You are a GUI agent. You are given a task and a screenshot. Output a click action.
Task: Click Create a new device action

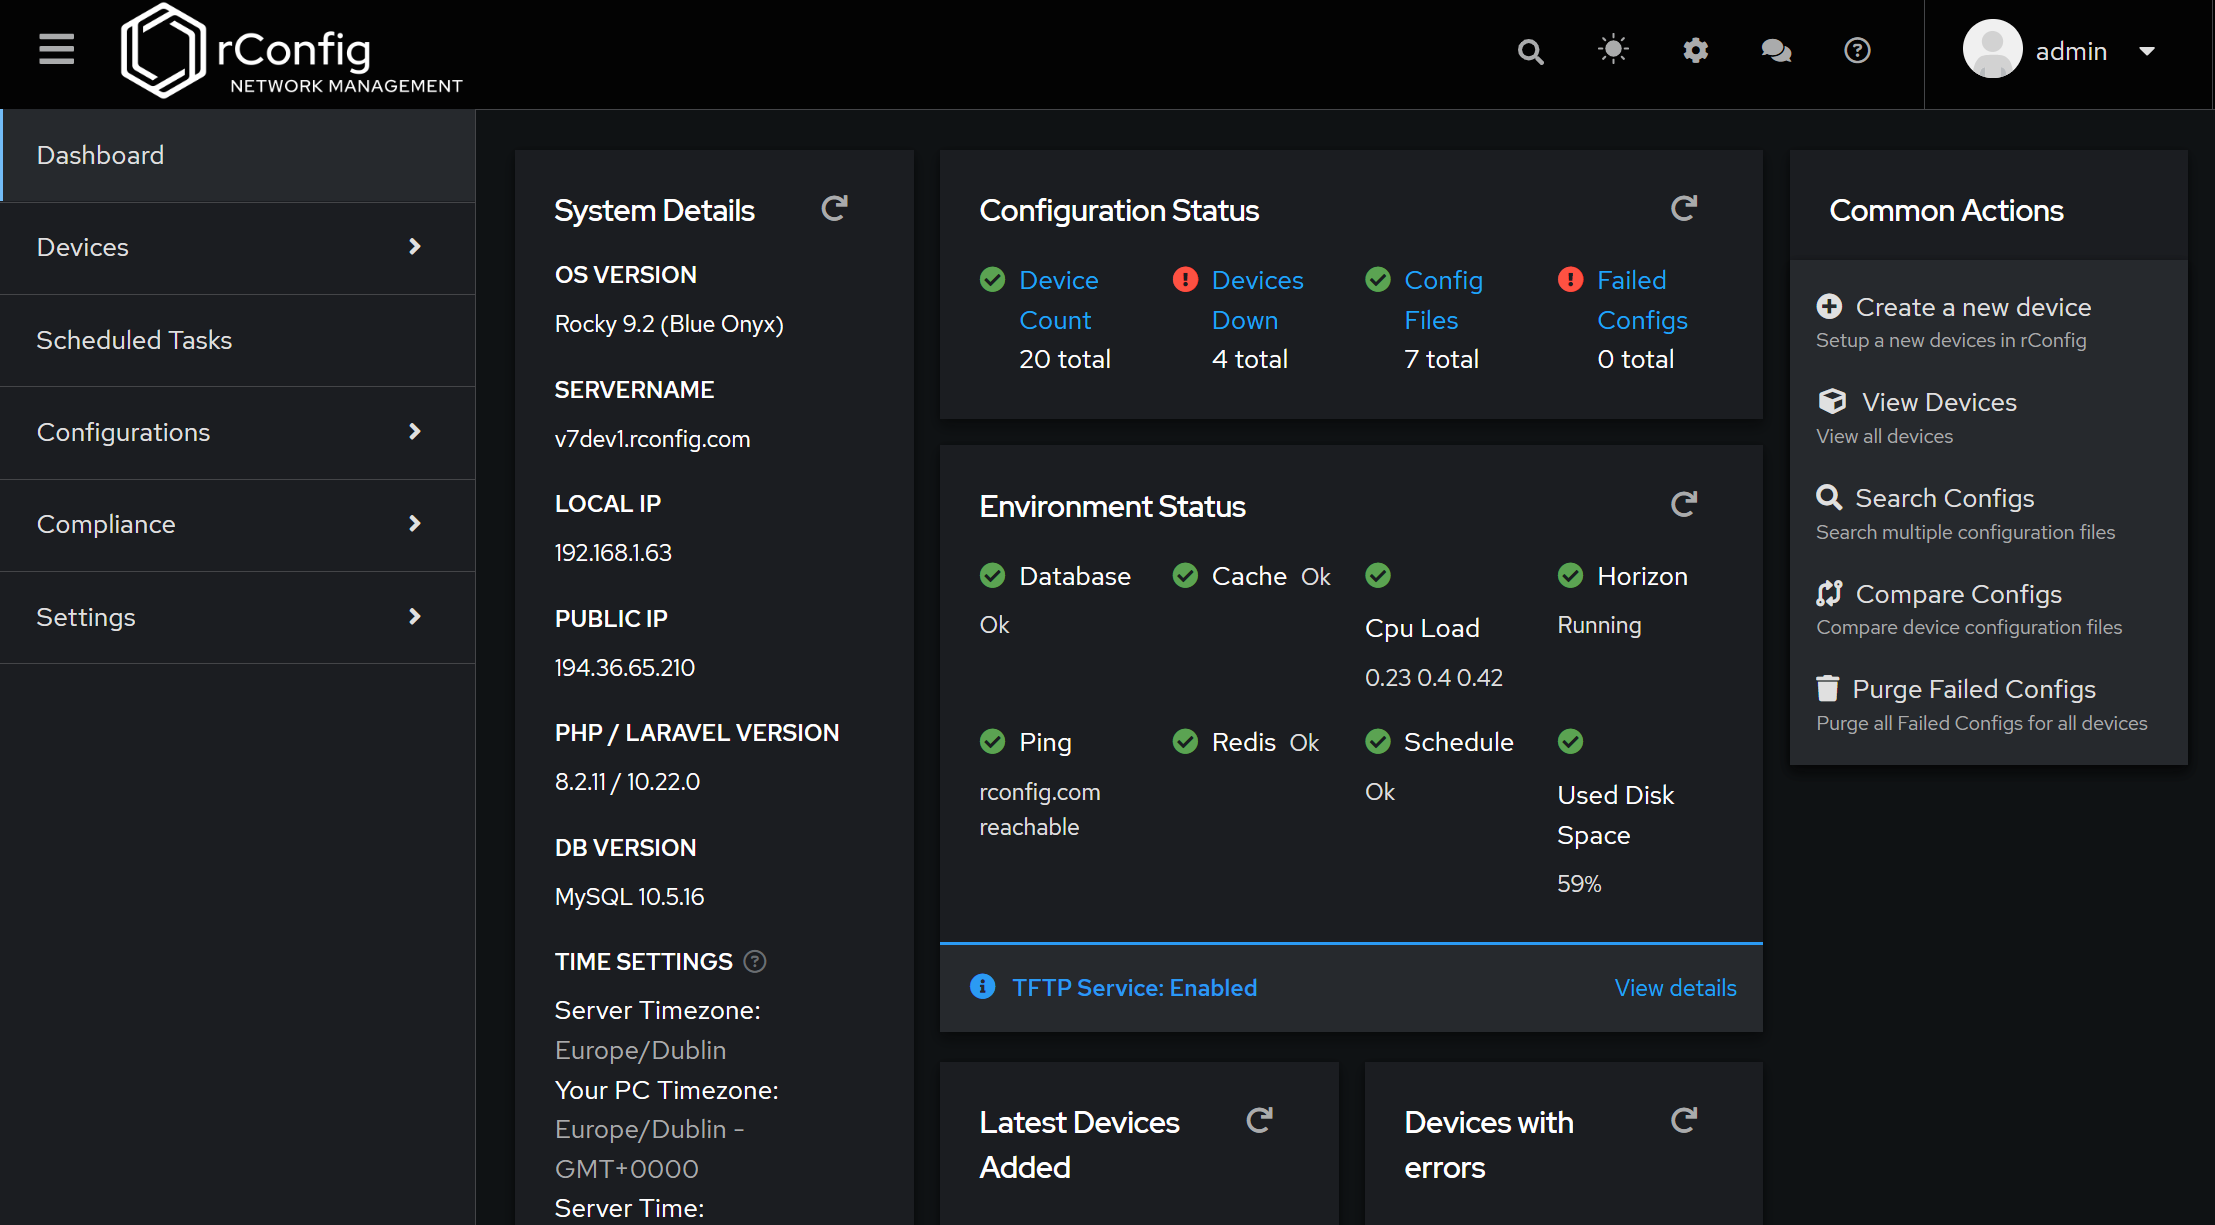click(1972, 307)
